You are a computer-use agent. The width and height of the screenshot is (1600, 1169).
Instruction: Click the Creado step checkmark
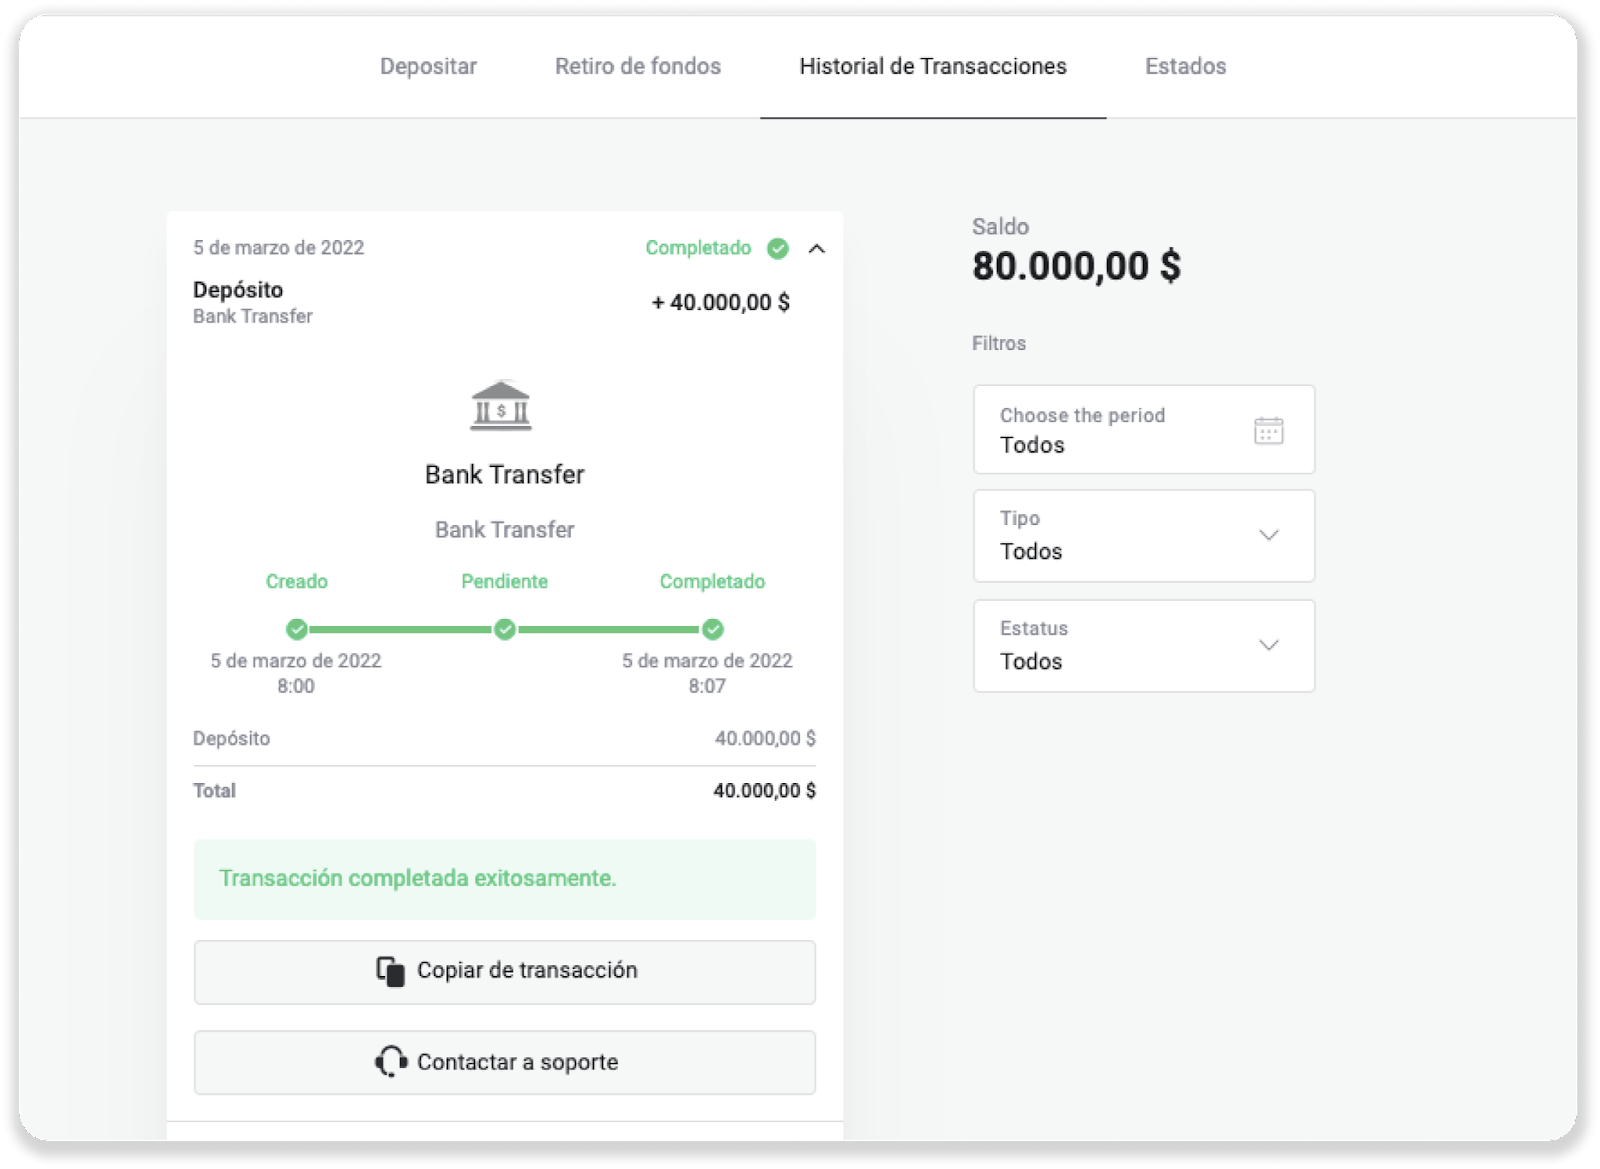[x=296, y=629]
